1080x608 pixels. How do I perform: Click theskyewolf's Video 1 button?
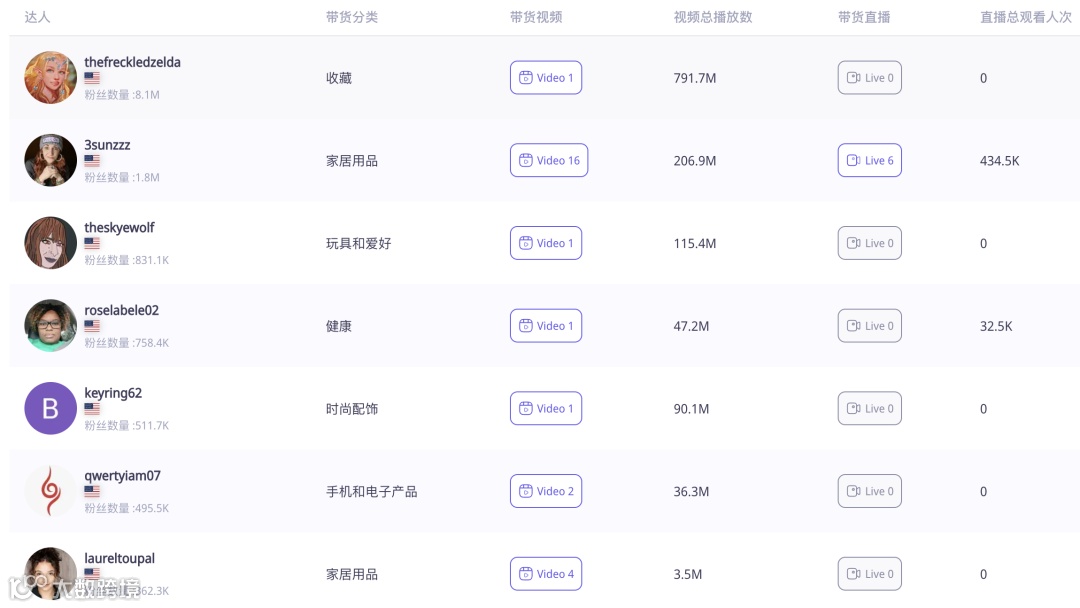coord(546,243)
